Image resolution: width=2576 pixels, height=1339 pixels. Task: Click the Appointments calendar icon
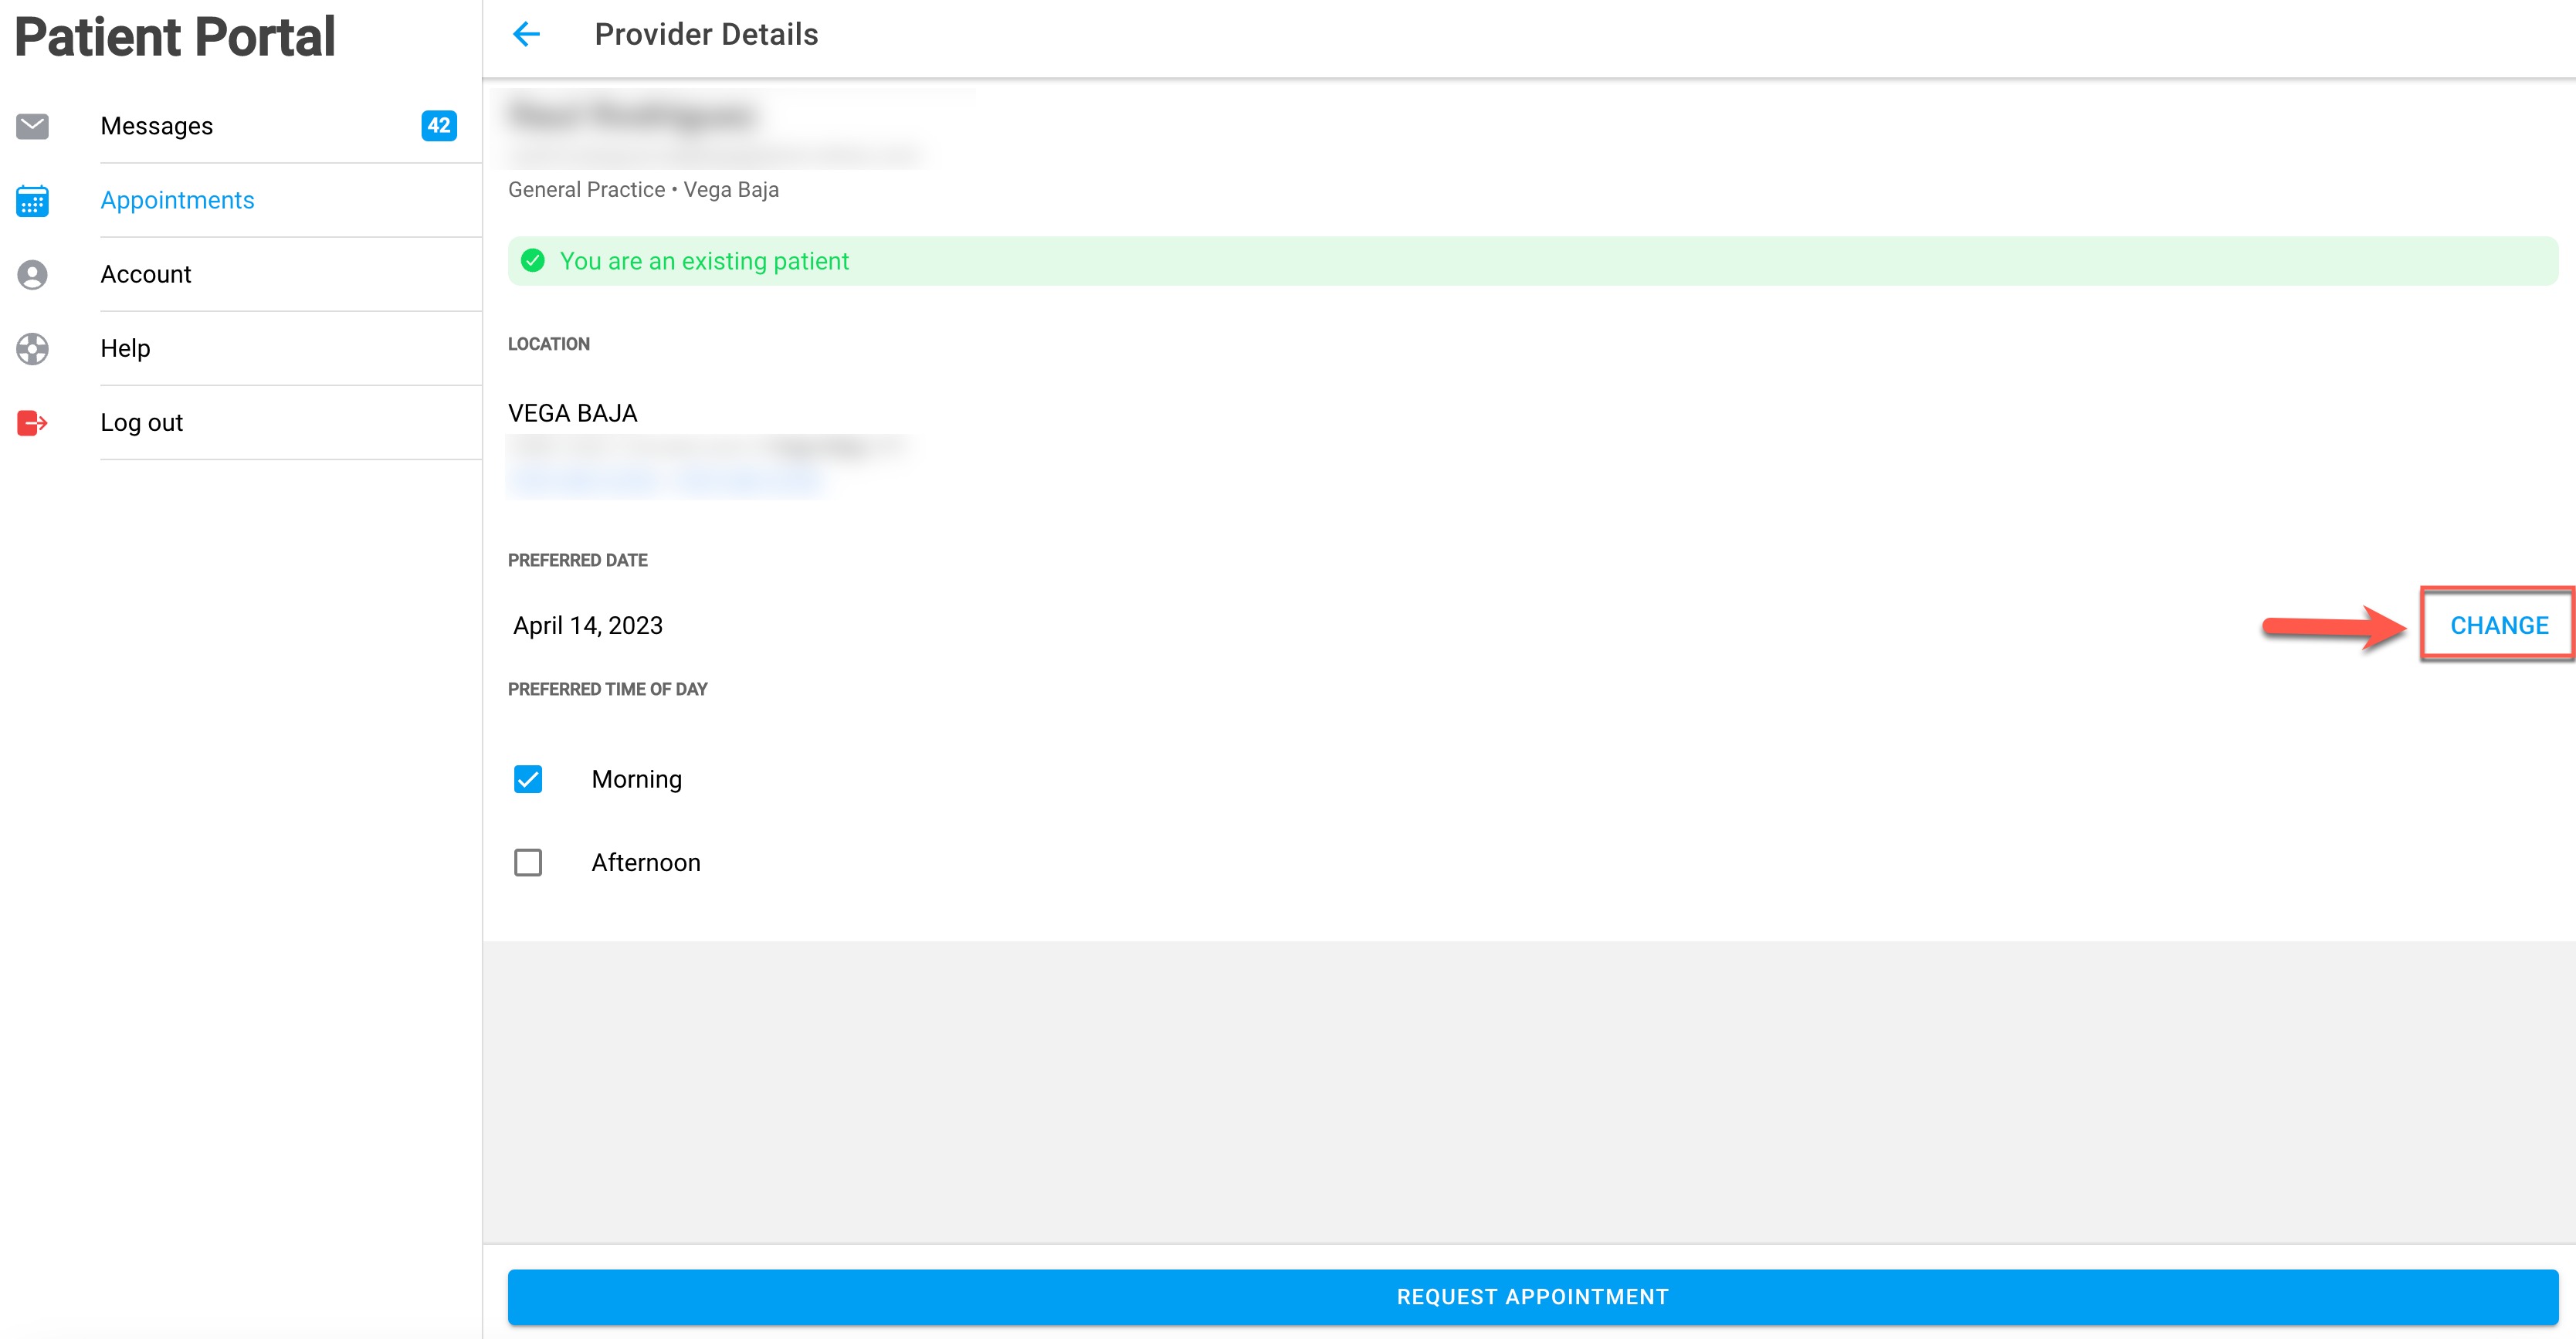point(32,201)
